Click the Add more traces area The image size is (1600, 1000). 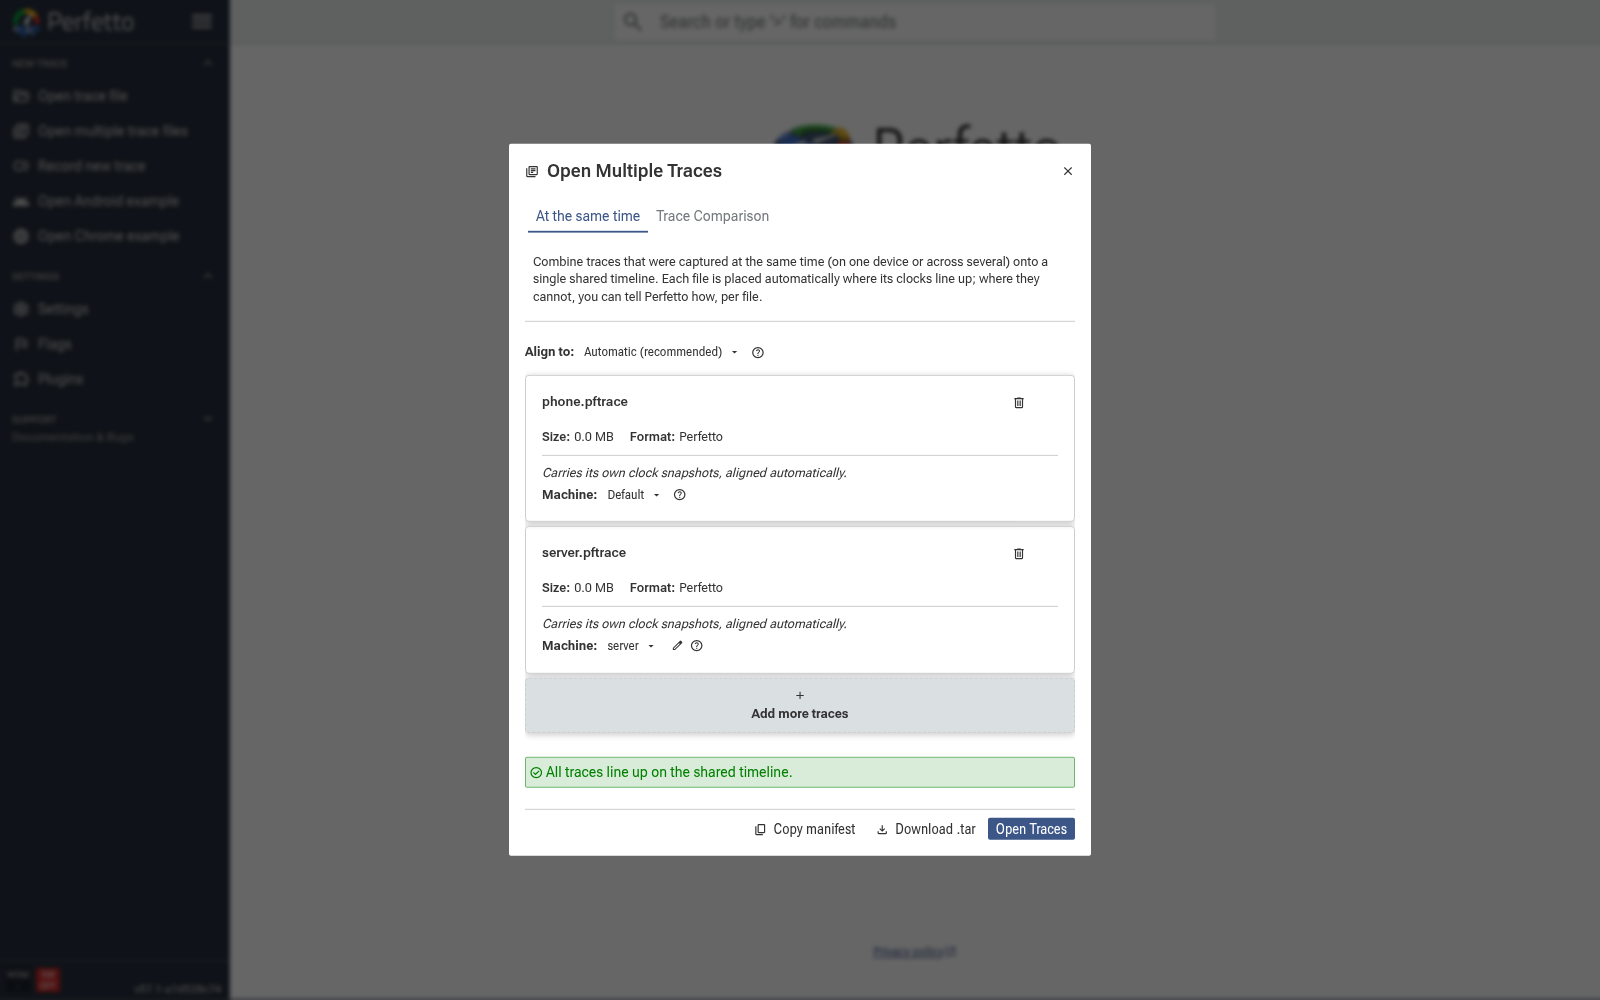coord(800,705)
